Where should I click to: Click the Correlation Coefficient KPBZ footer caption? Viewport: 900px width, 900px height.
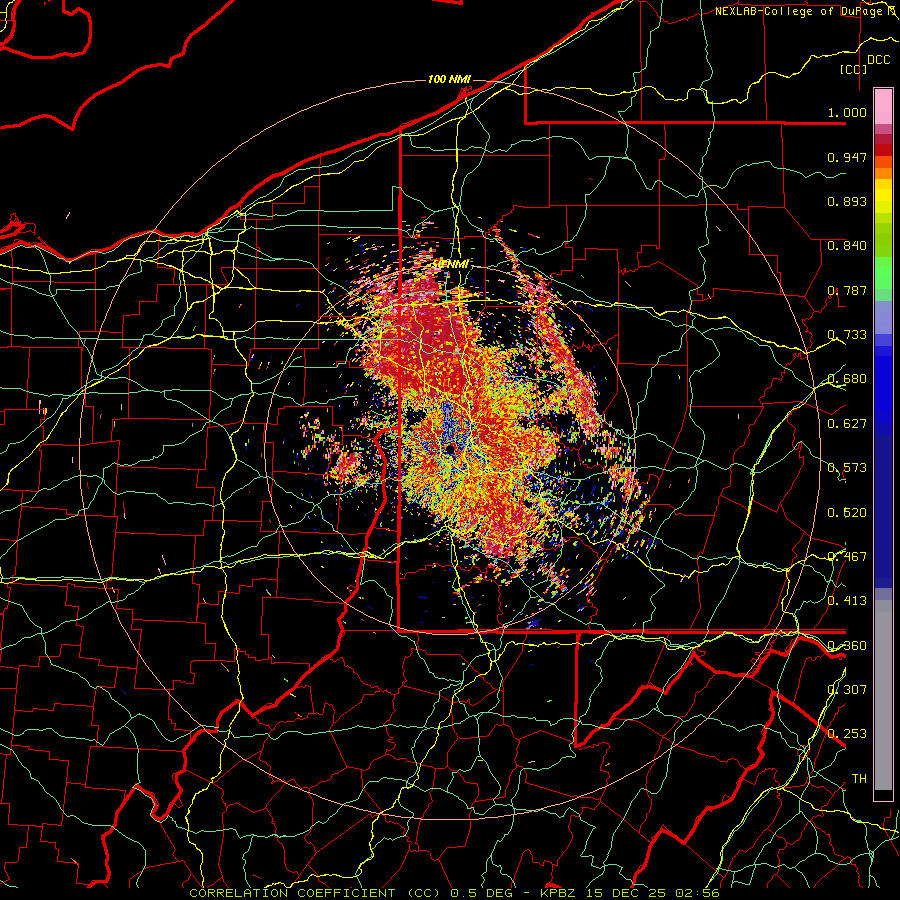coord(454,893)
